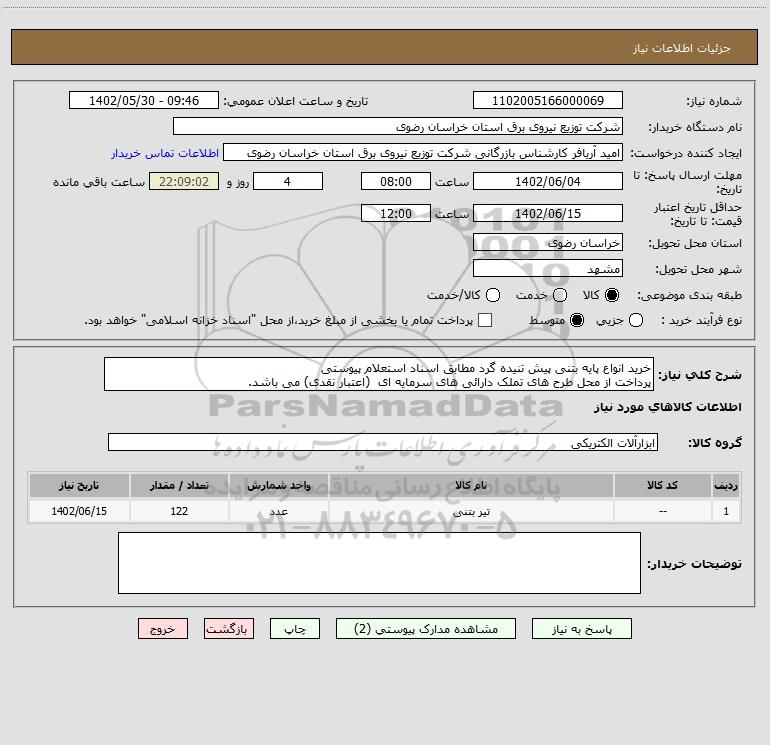This screenshot has height=745, width=770.
Task: Click the row date cell 1402/06/15
Action: (x=79, y=511)
